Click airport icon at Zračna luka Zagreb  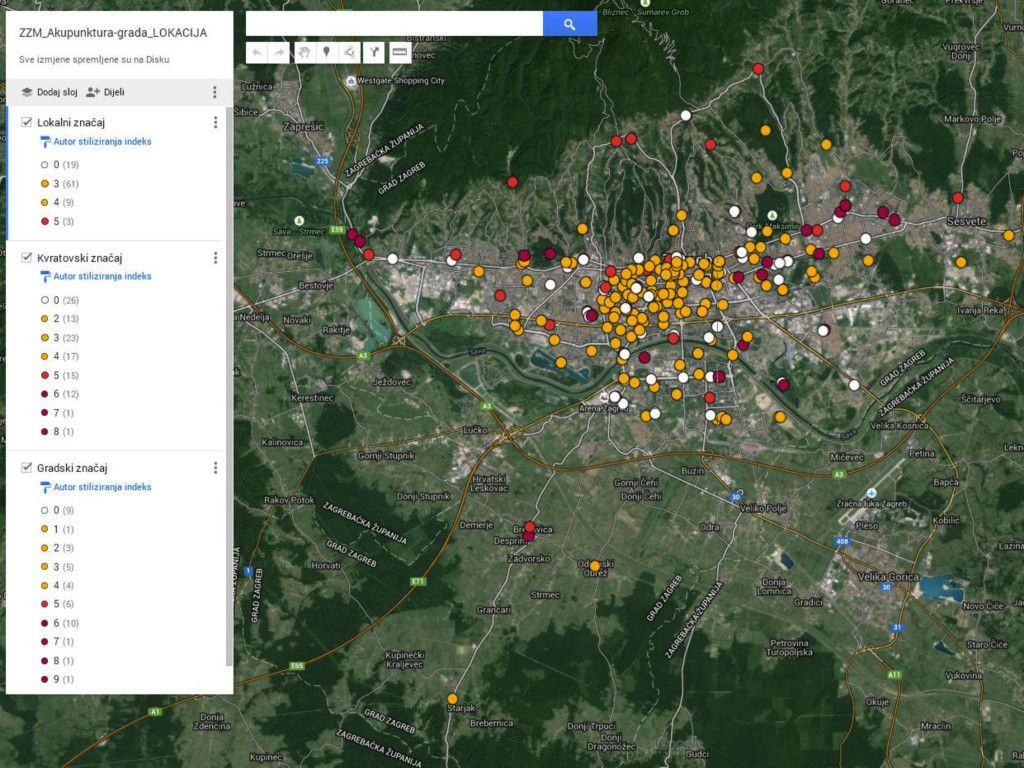(x=871, y=492)
